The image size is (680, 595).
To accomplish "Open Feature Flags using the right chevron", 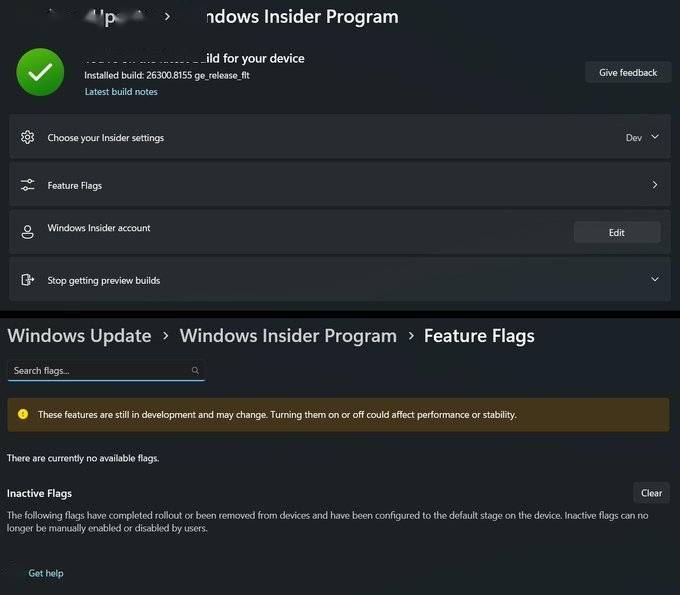I will [x=655, y=185].
